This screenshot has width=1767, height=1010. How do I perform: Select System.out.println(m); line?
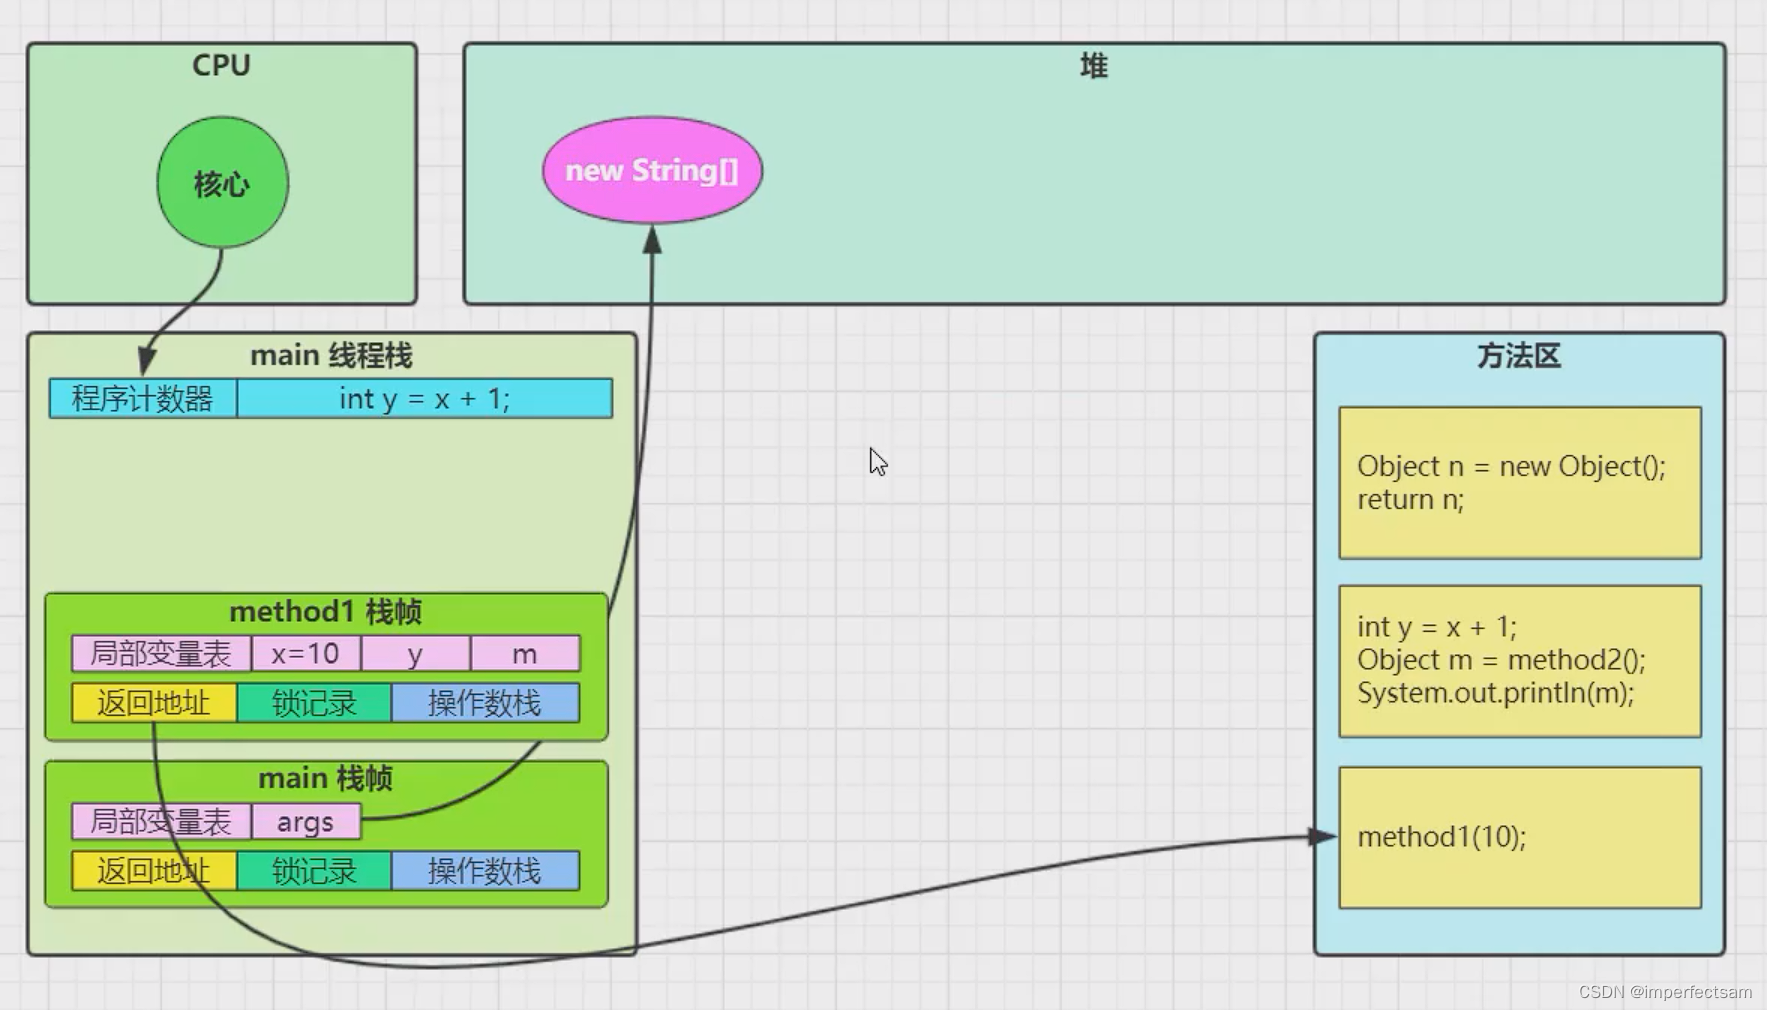click(1495, 693)
